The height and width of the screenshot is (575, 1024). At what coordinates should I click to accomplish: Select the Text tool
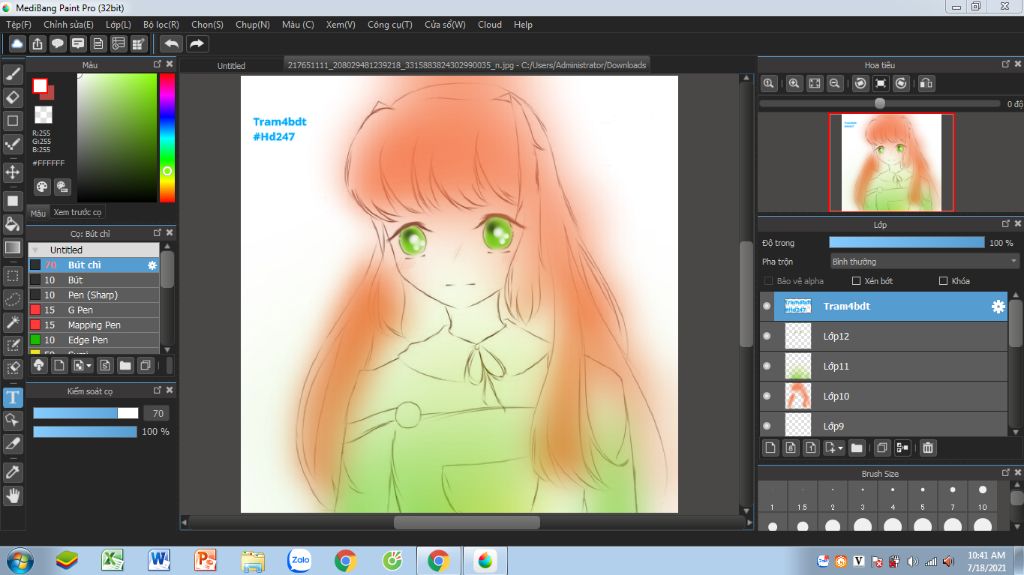tap(12, 397)
